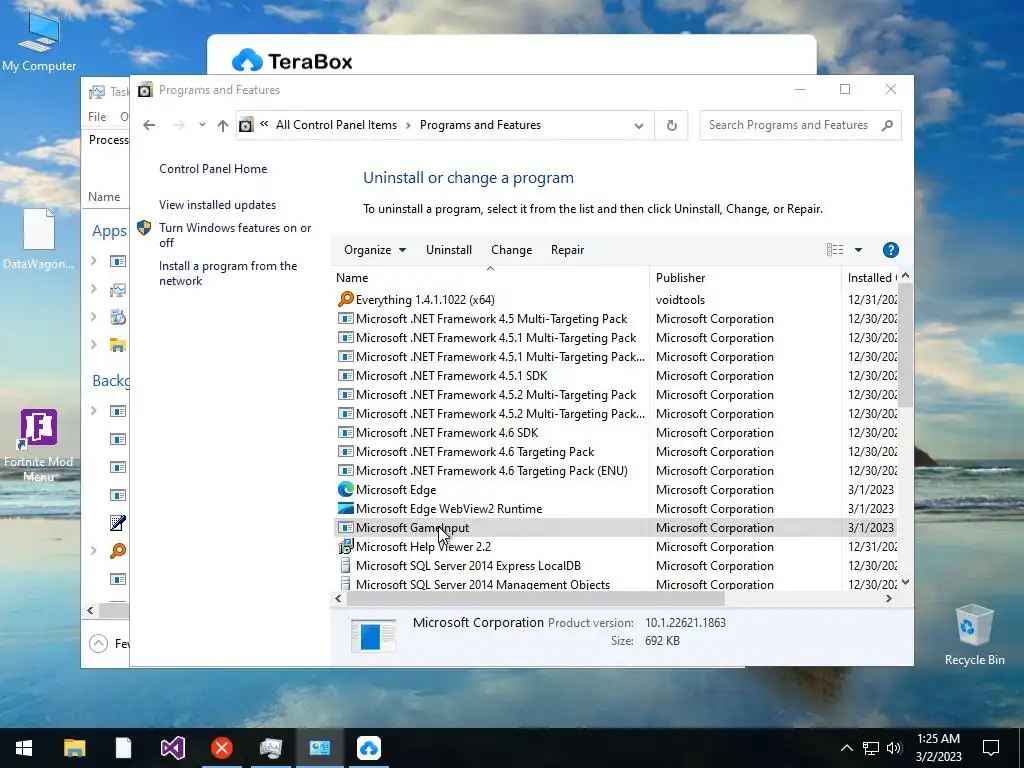
Task: Open the Recycle Bin
Action: 974,635
